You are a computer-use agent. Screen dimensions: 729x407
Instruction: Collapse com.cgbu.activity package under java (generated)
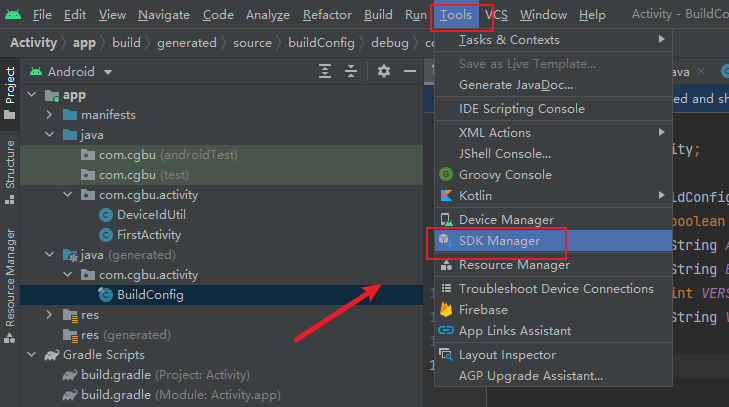(x=67, y=275)
